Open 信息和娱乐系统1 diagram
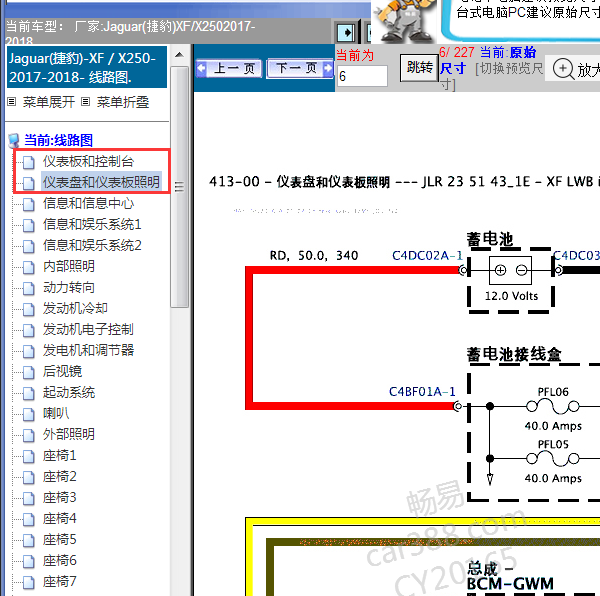Viewport: 600px width, 596px height. [x=92, y=224]
